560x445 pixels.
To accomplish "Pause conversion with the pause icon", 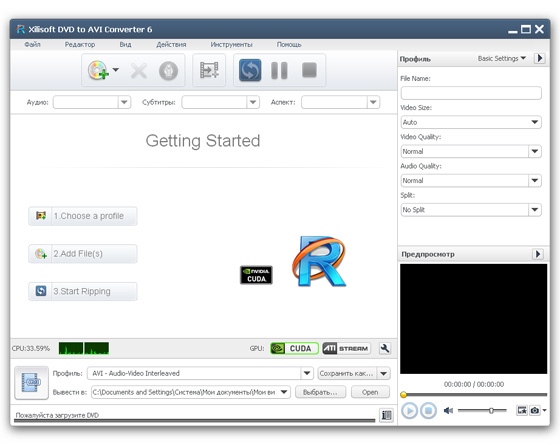I will tap(279, 70).
